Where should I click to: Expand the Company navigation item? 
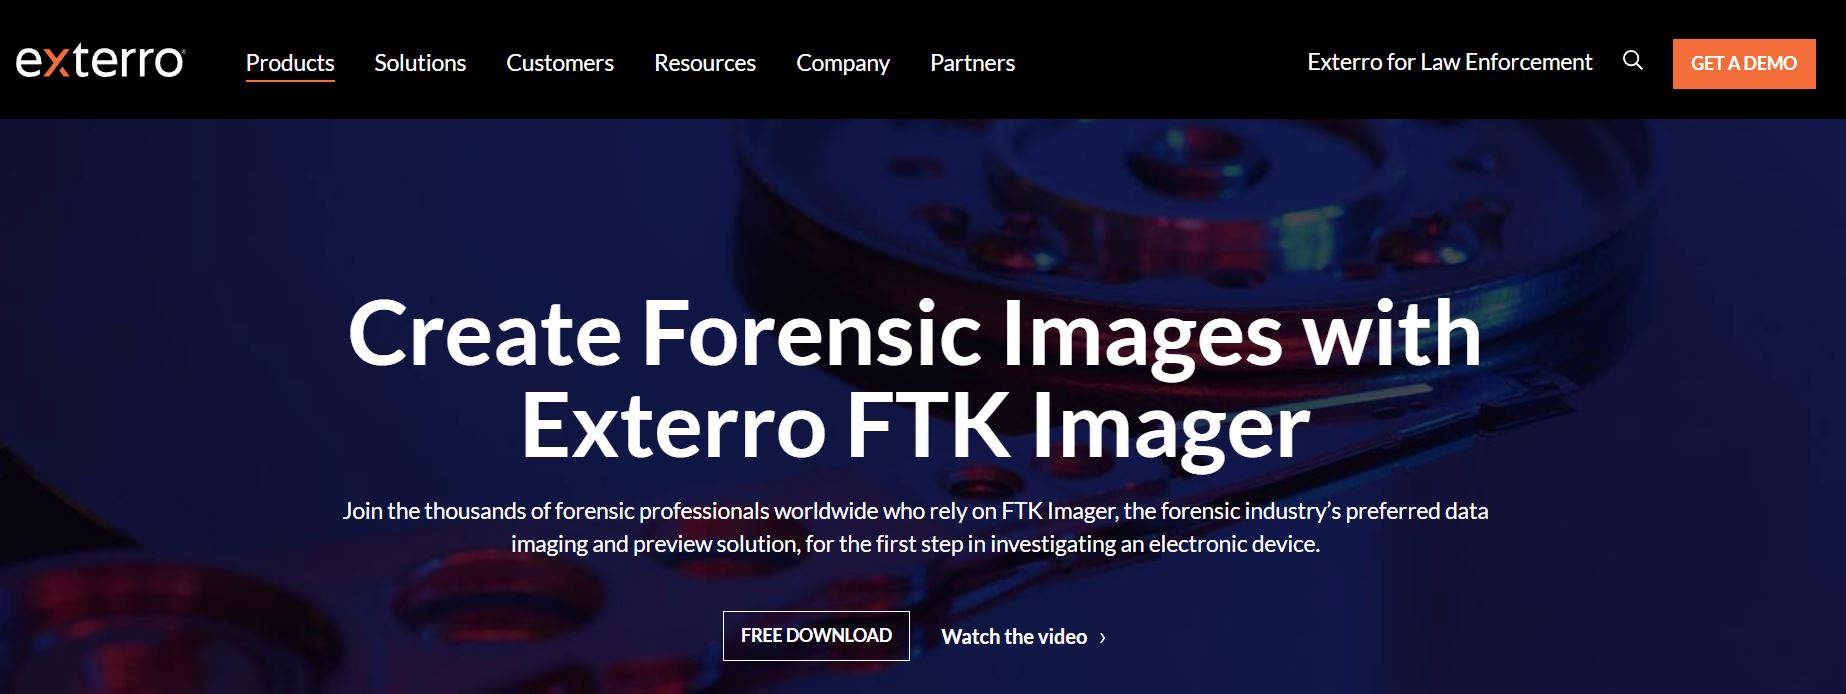point(843,63)
